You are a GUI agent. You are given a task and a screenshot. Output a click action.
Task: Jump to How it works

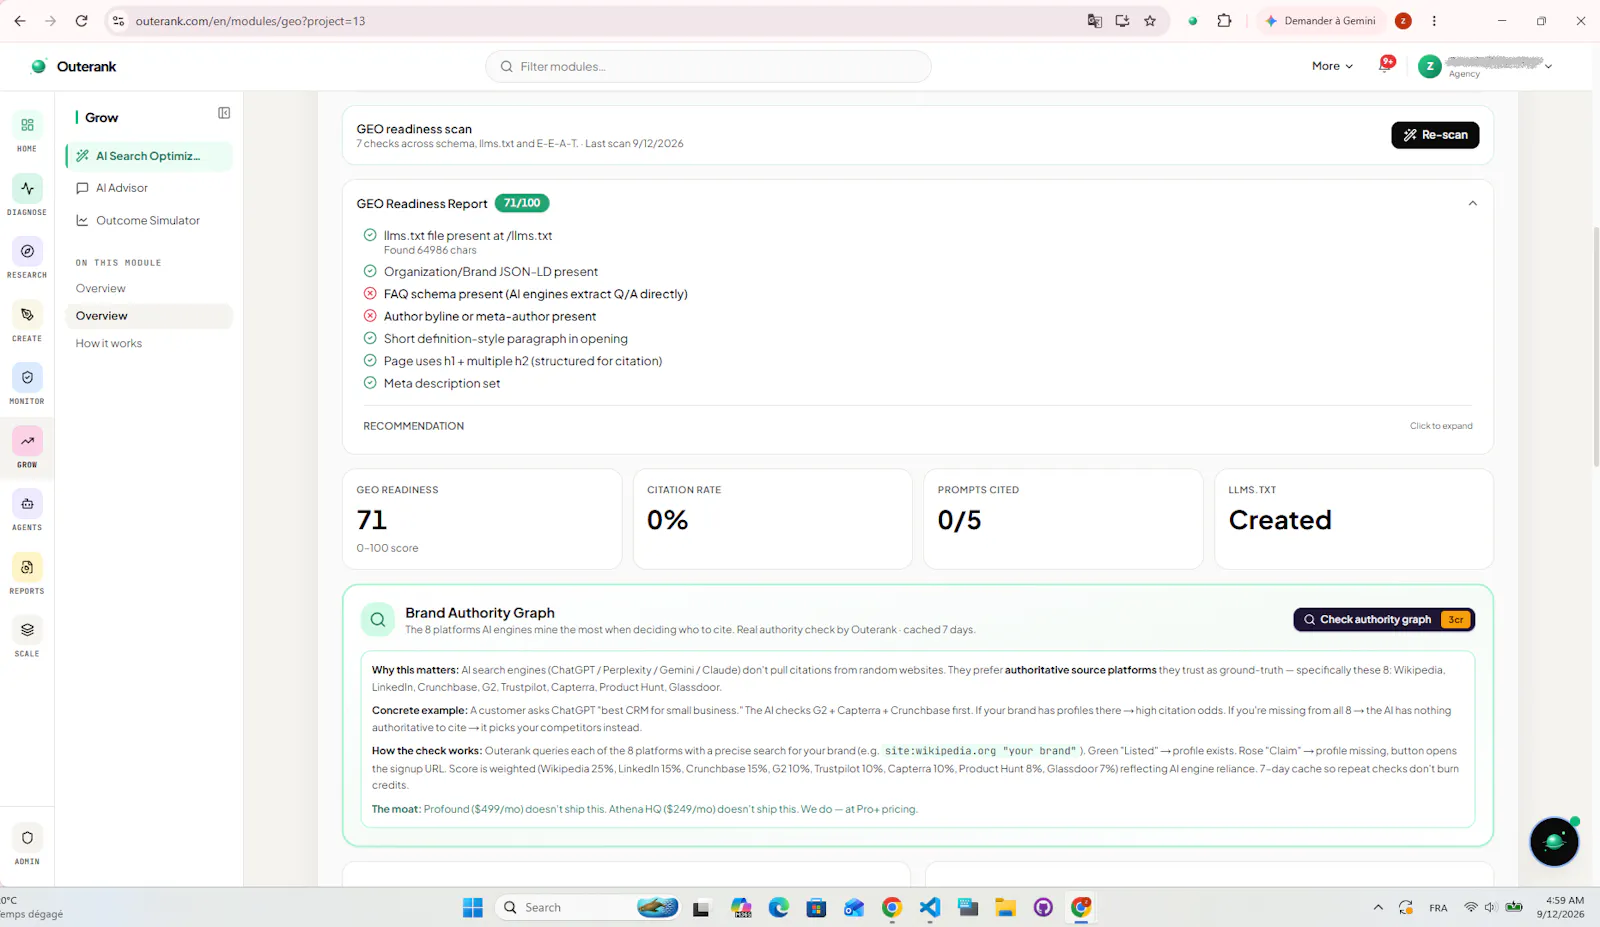click(109, 343)
